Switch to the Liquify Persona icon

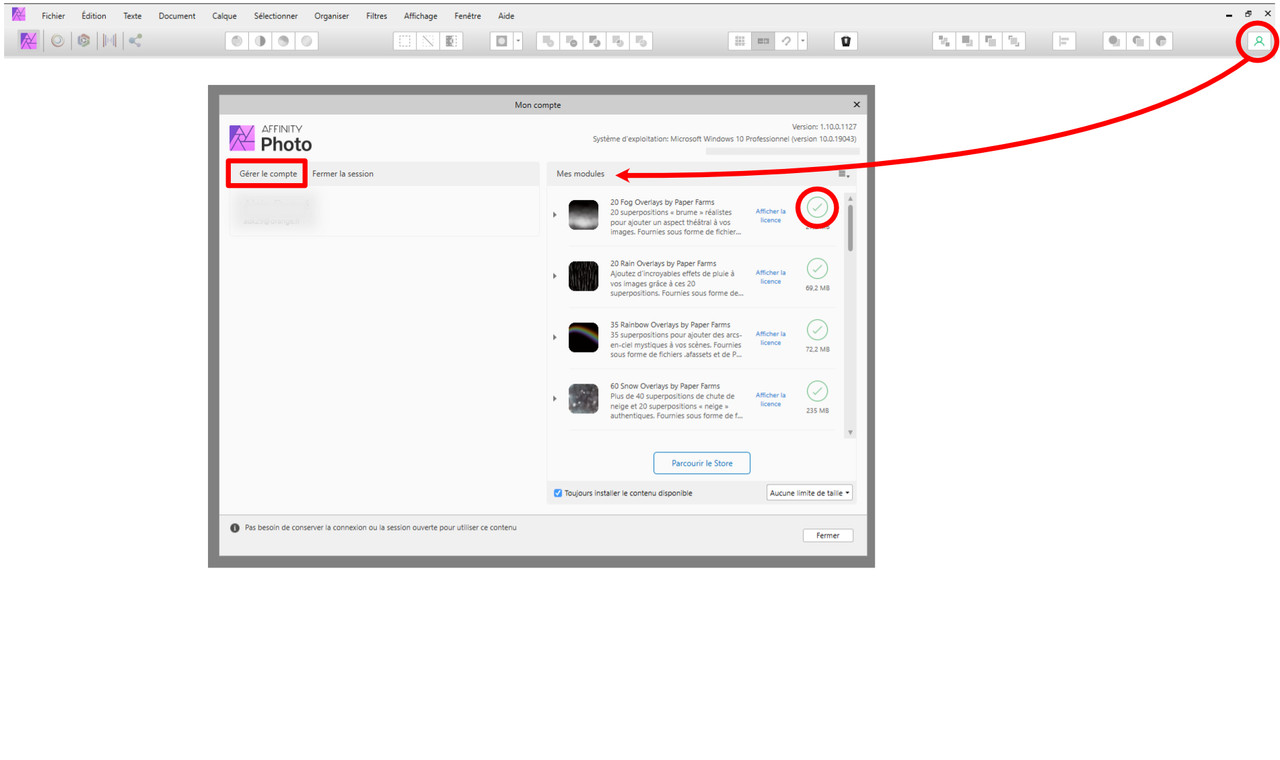click(x=57, y=41)
